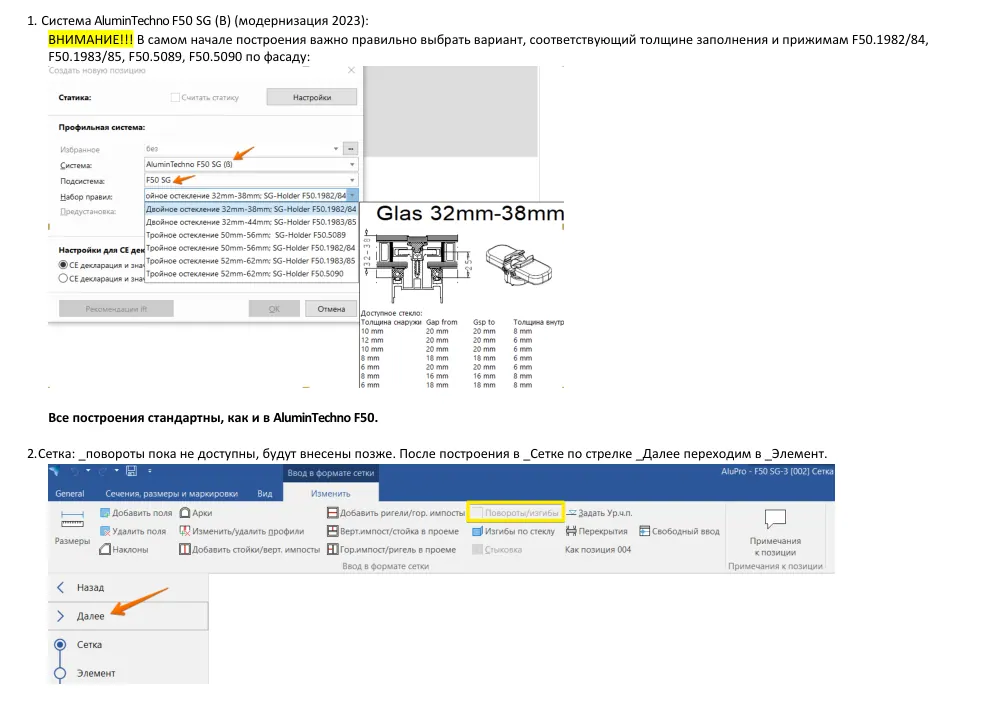Image resolution: width=1000 pixels, height=708 pixels.
Task: Click Как позиция 004 command
Action: tap(598, 549)
